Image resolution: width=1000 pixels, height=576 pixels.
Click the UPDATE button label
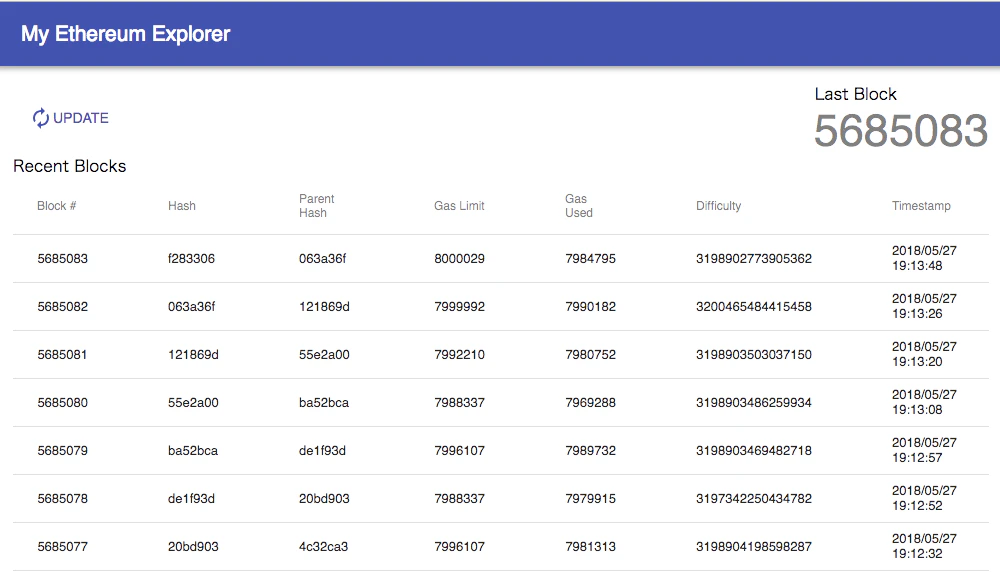(81, 118)
